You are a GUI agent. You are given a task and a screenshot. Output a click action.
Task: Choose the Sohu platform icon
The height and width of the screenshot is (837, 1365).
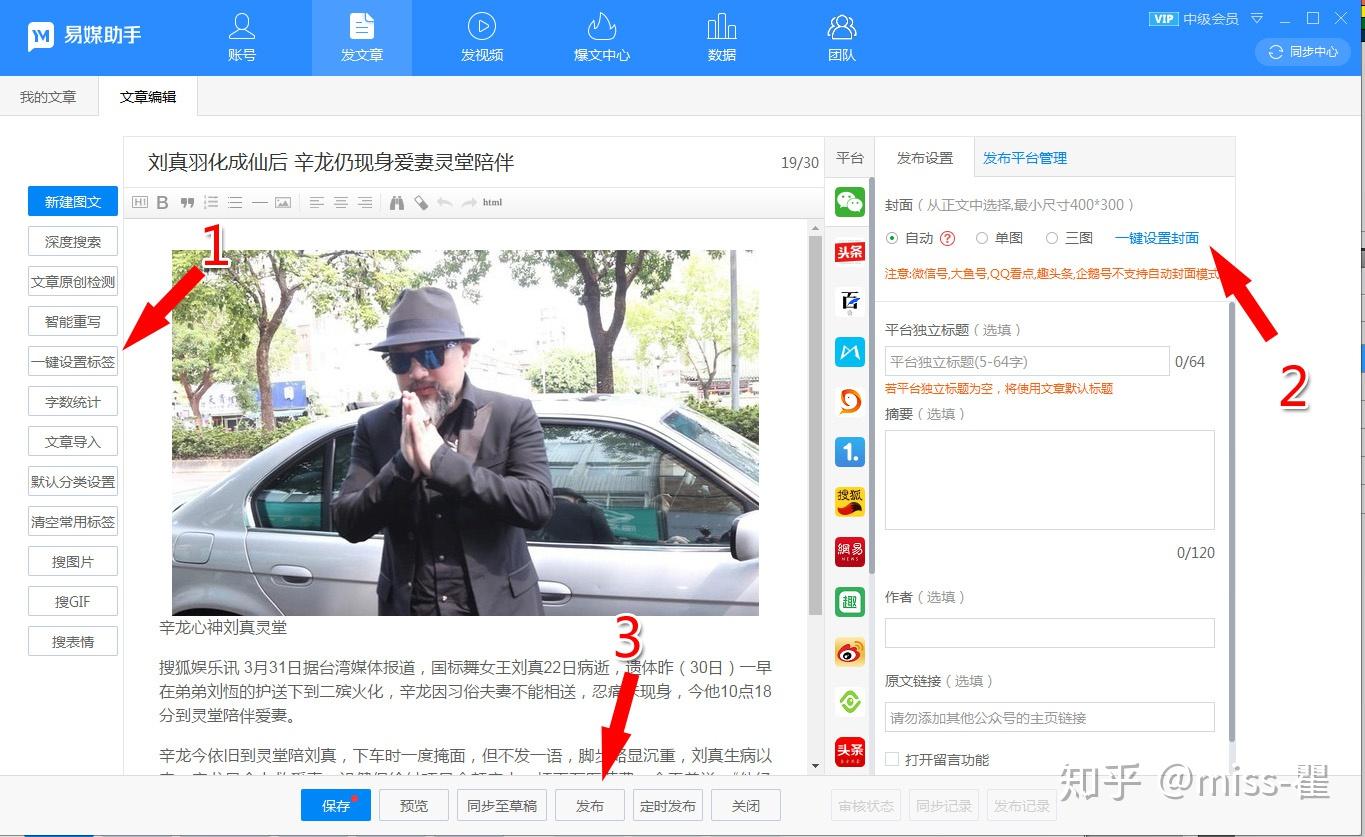(850, 502)
